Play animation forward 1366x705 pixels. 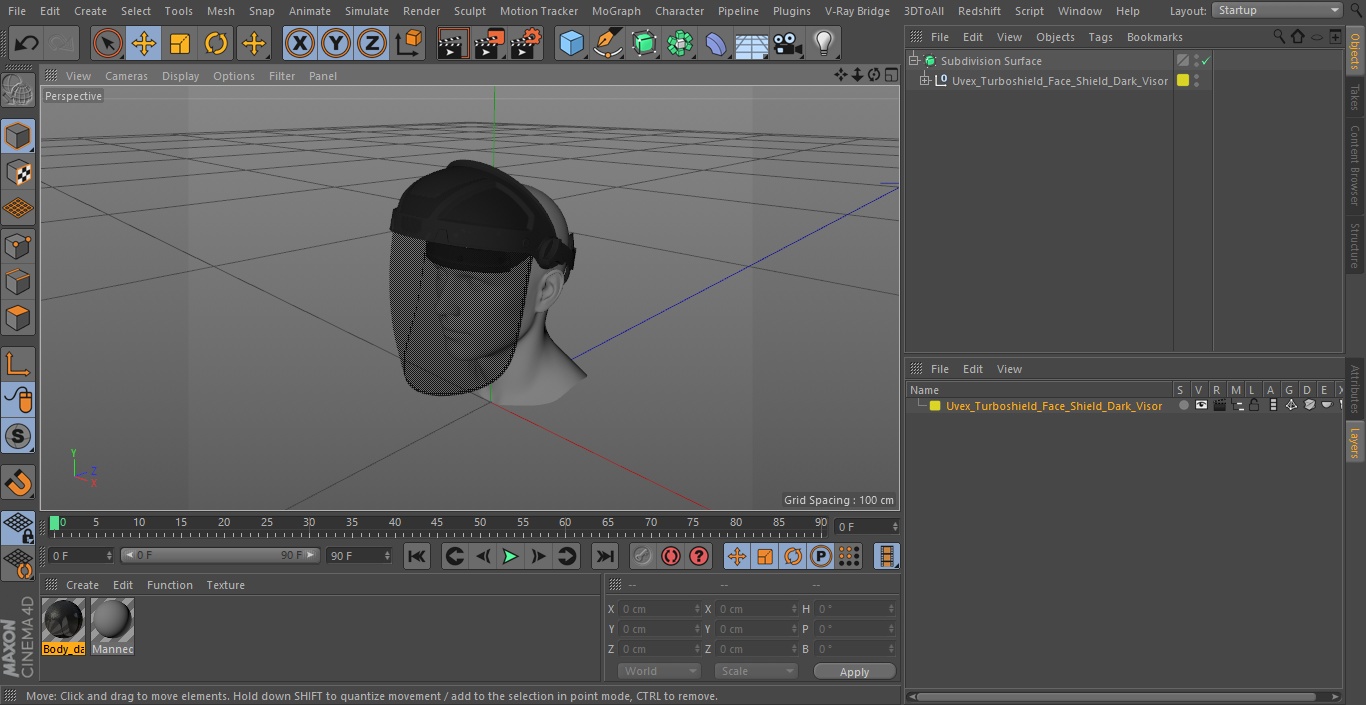coord(510,556)
